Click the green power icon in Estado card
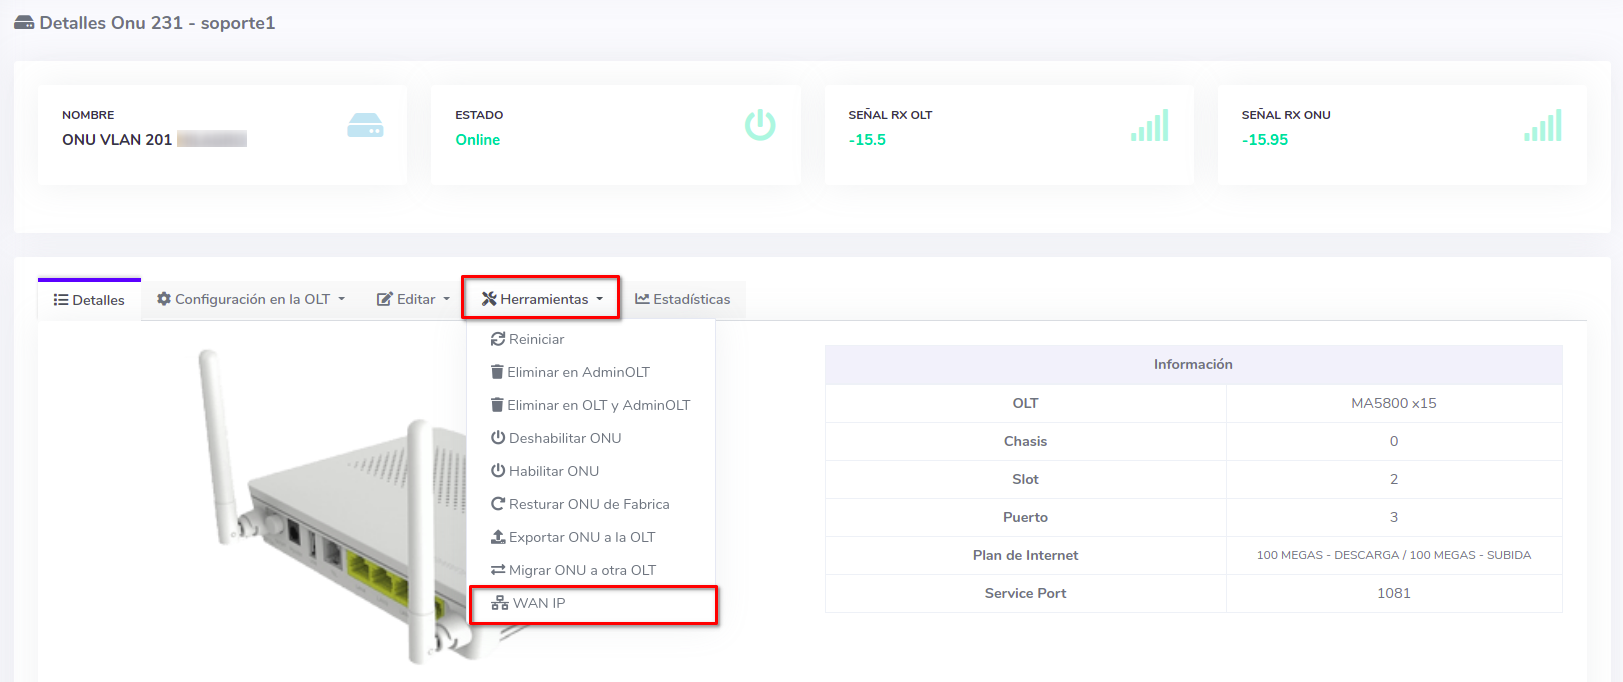The height and width of the screenshot is (682, 1623). pos(760,125)
